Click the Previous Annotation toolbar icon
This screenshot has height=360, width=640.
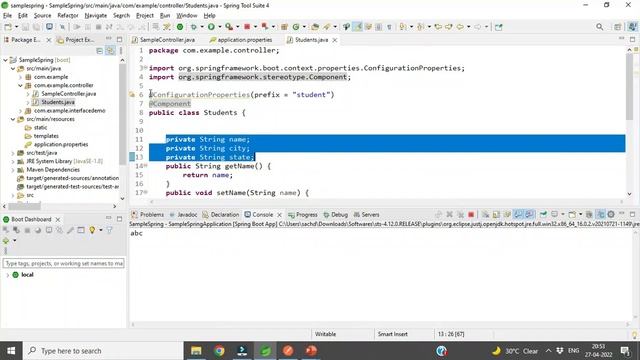click(x=420, y=27)
